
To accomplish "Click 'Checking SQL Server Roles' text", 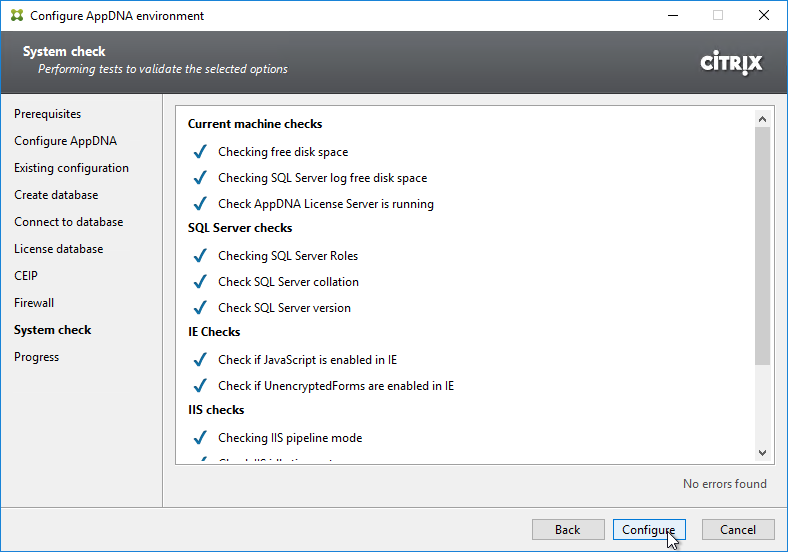I will (288, 256).
